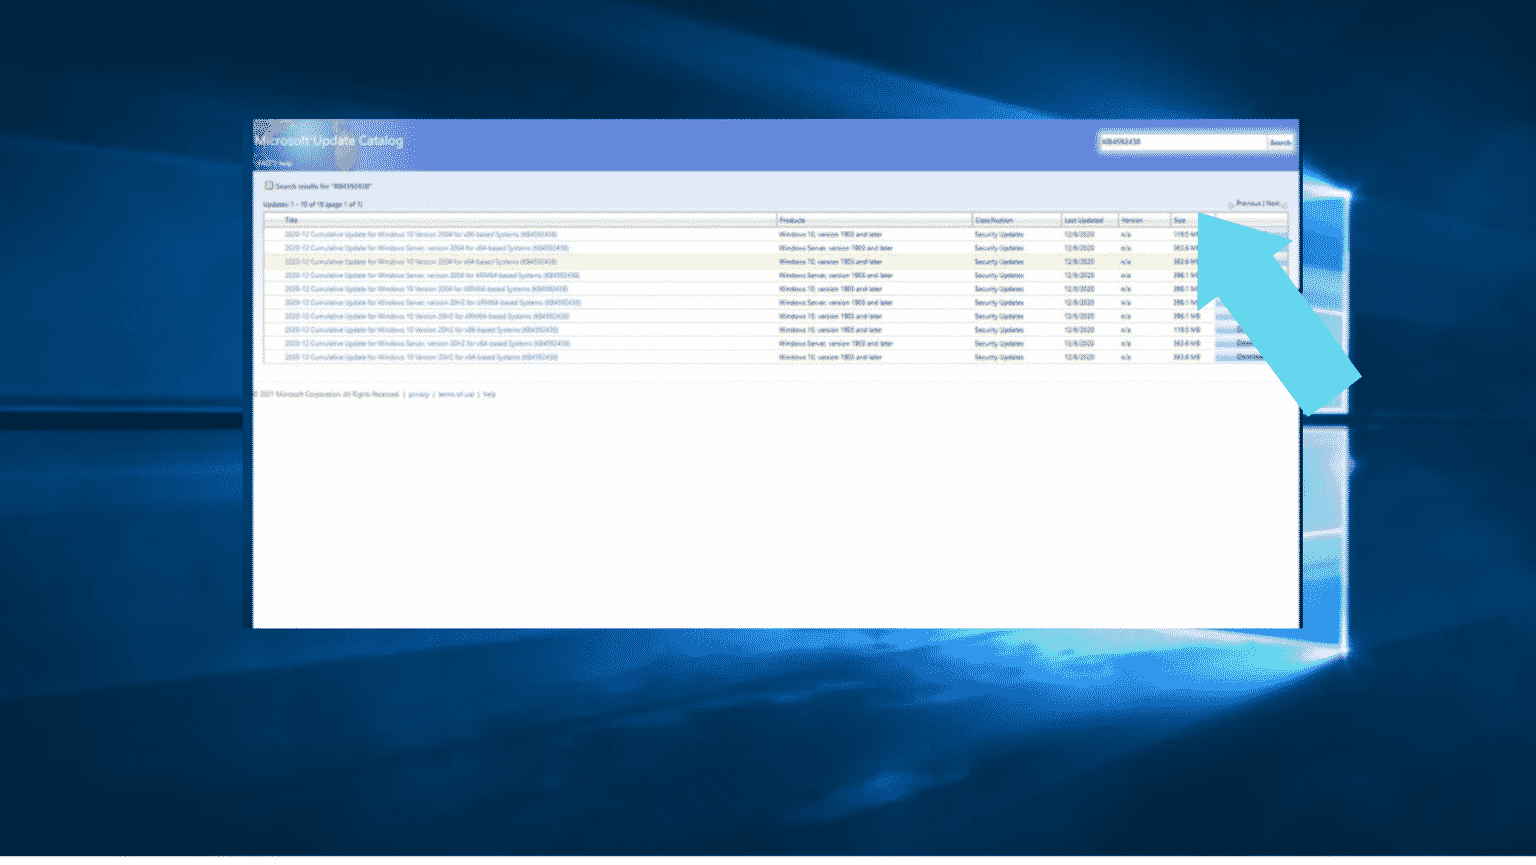This screenshot has height=865, width=1536.
Task: Select date 12/8/2020 in Server 2004 ARM64 row
Action: (x=1079, y=275)
